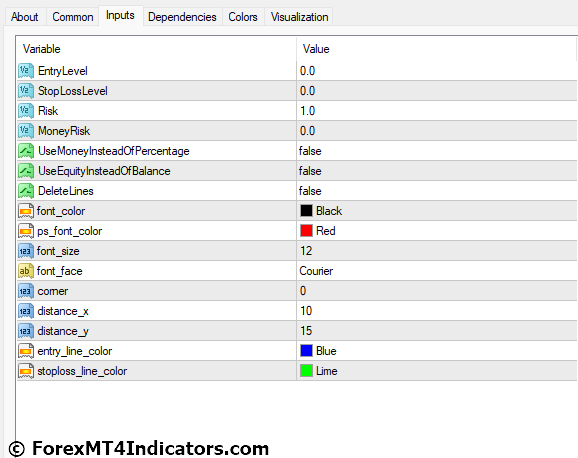Click the distance_y integer icon
The height and width of the screenshot is (458, 578).
26,331
